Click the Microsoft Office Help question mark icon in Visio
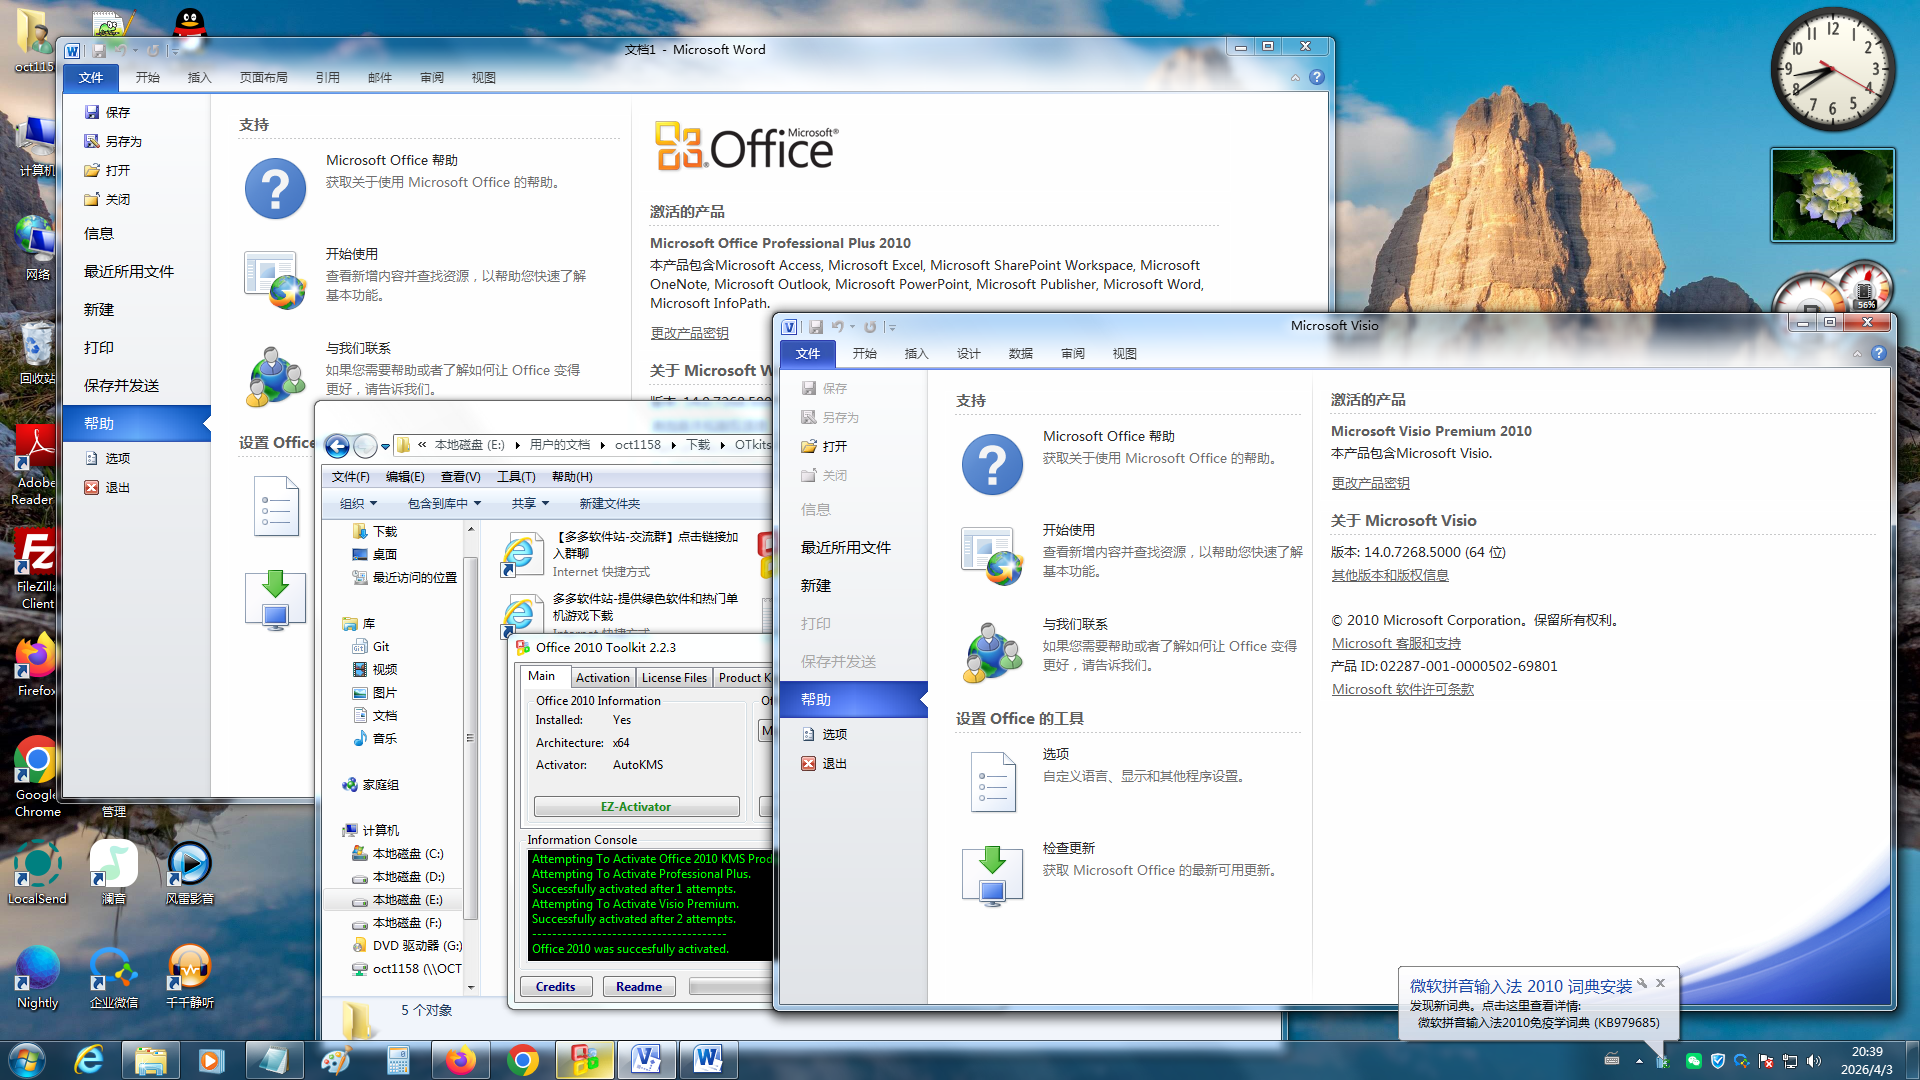The width and height of the screenshot is (1920, 1080). point(991,465)
